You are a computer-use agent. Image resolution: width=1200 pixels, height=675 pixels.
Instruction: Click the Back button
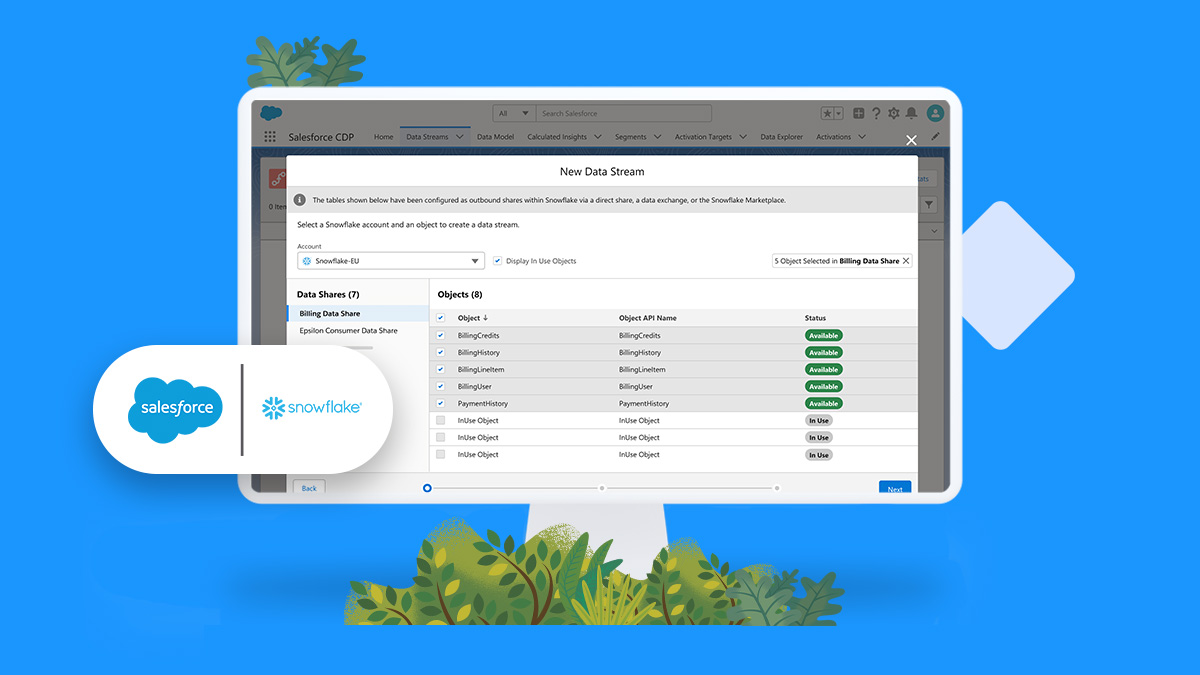click(308, 487)
